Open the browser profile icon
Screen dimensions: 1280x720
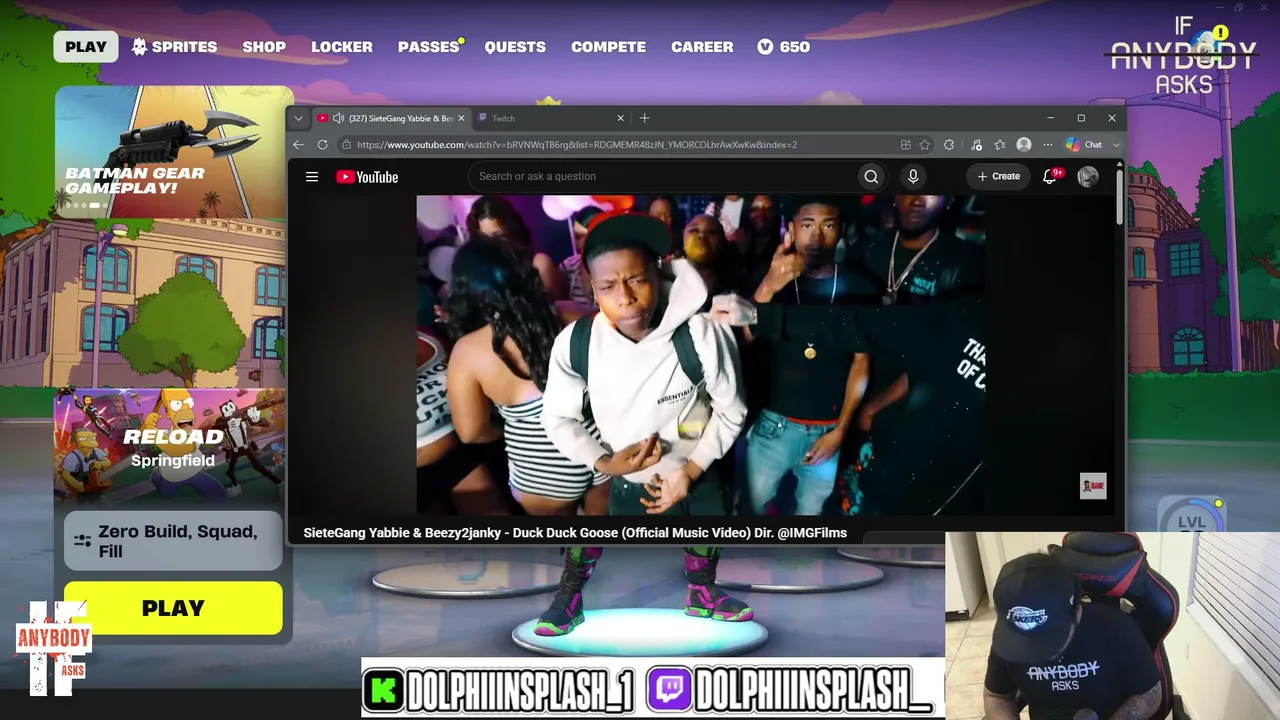(x=1024, y=145)
